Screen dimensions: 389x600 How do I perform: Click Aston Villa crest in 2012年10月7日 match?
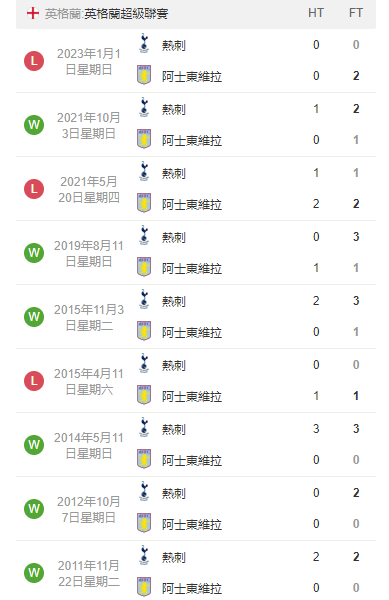[144, 523]
